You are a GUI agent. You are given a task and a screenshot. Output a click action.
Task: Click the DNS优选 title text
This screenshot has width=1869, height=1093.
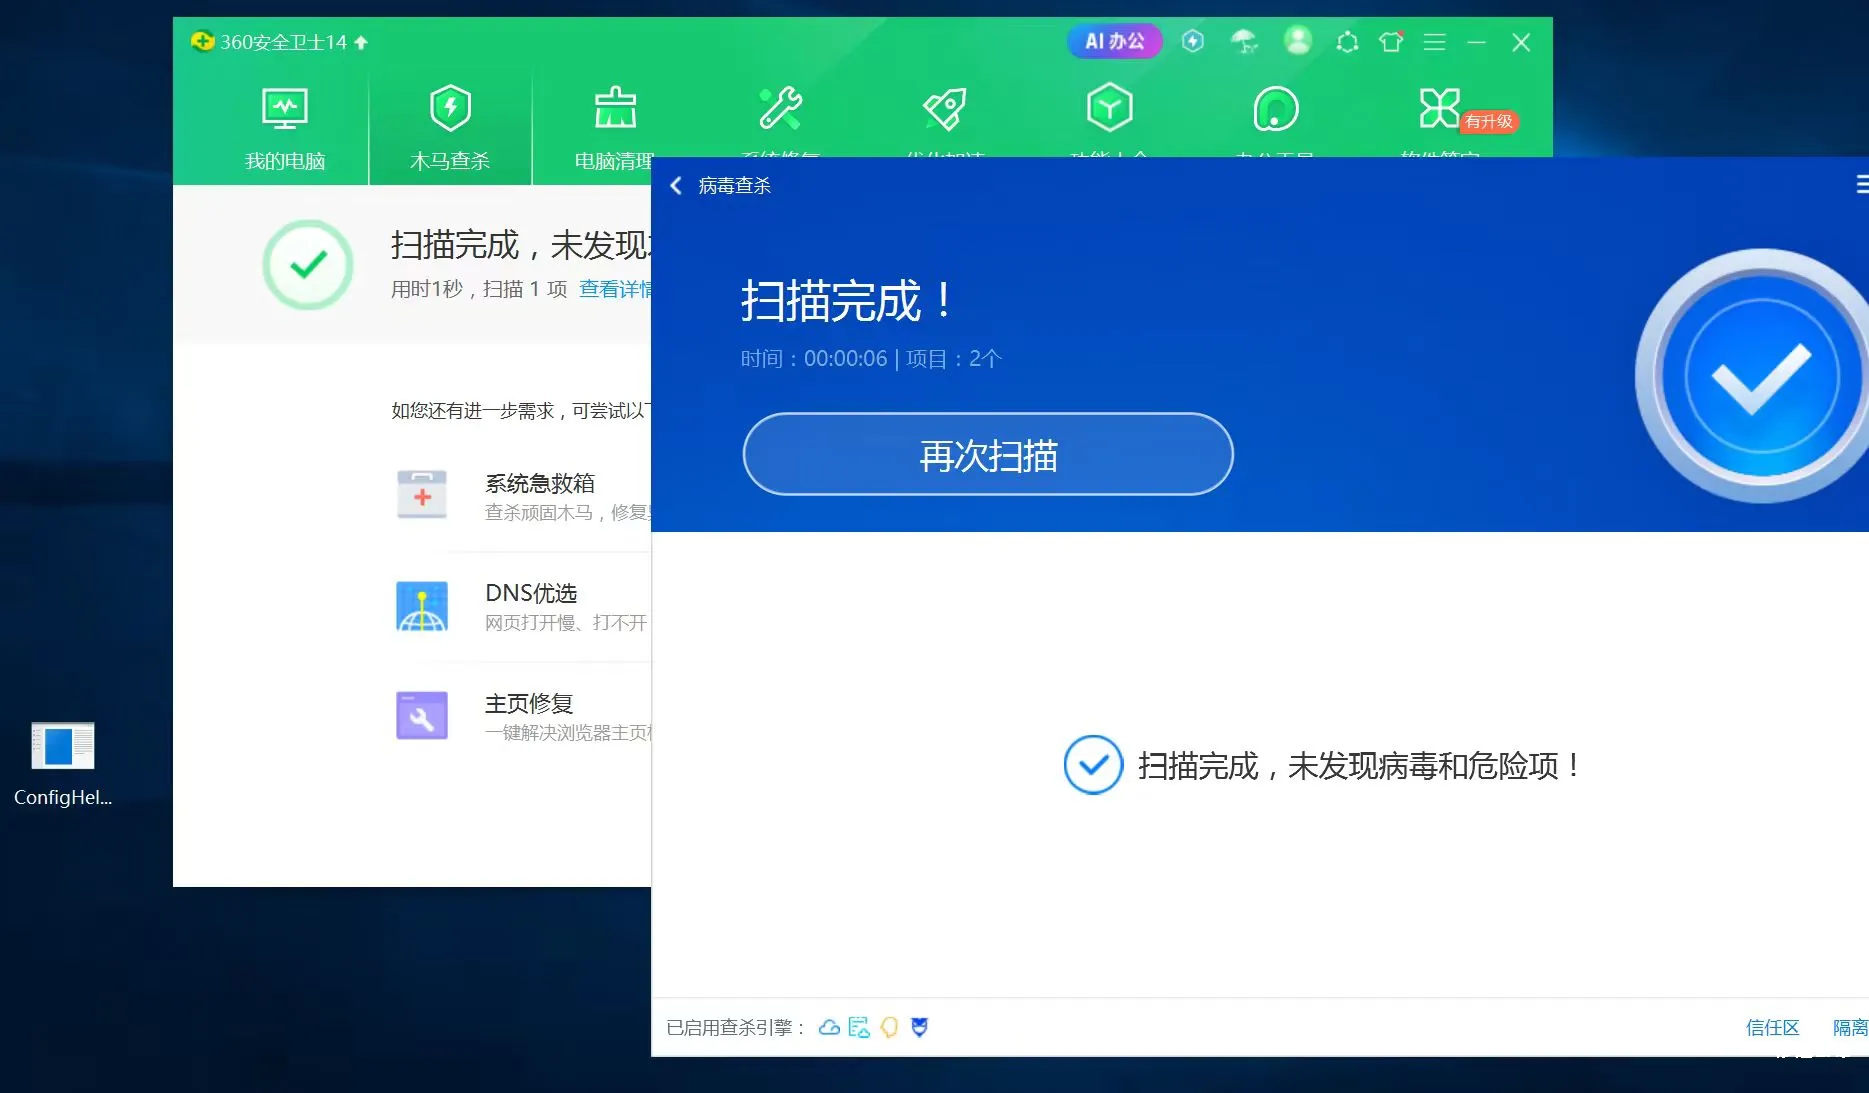pyautogui.click(x=531, y=594)
